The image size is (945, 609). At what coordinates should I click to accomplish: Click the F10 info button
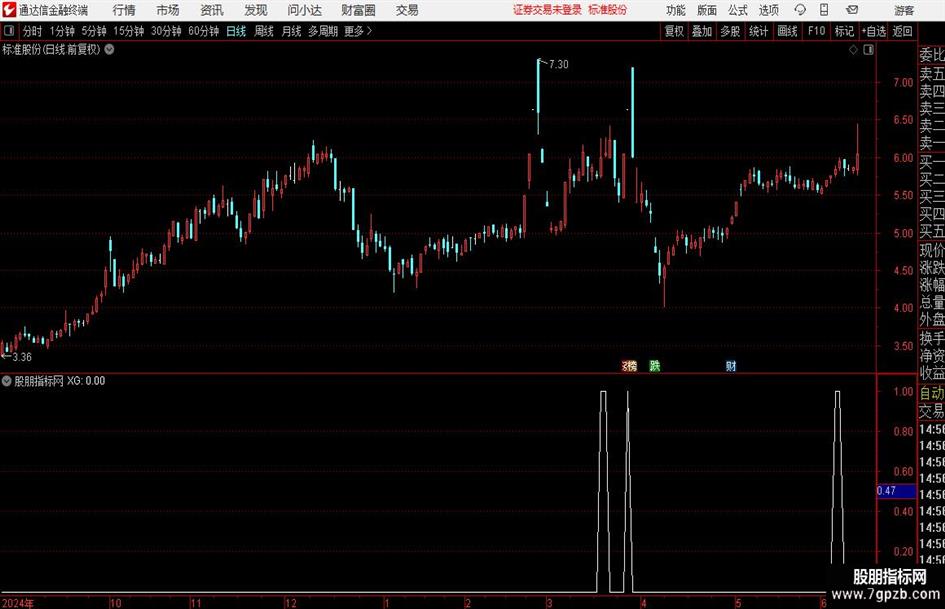(x=816, y=31)
